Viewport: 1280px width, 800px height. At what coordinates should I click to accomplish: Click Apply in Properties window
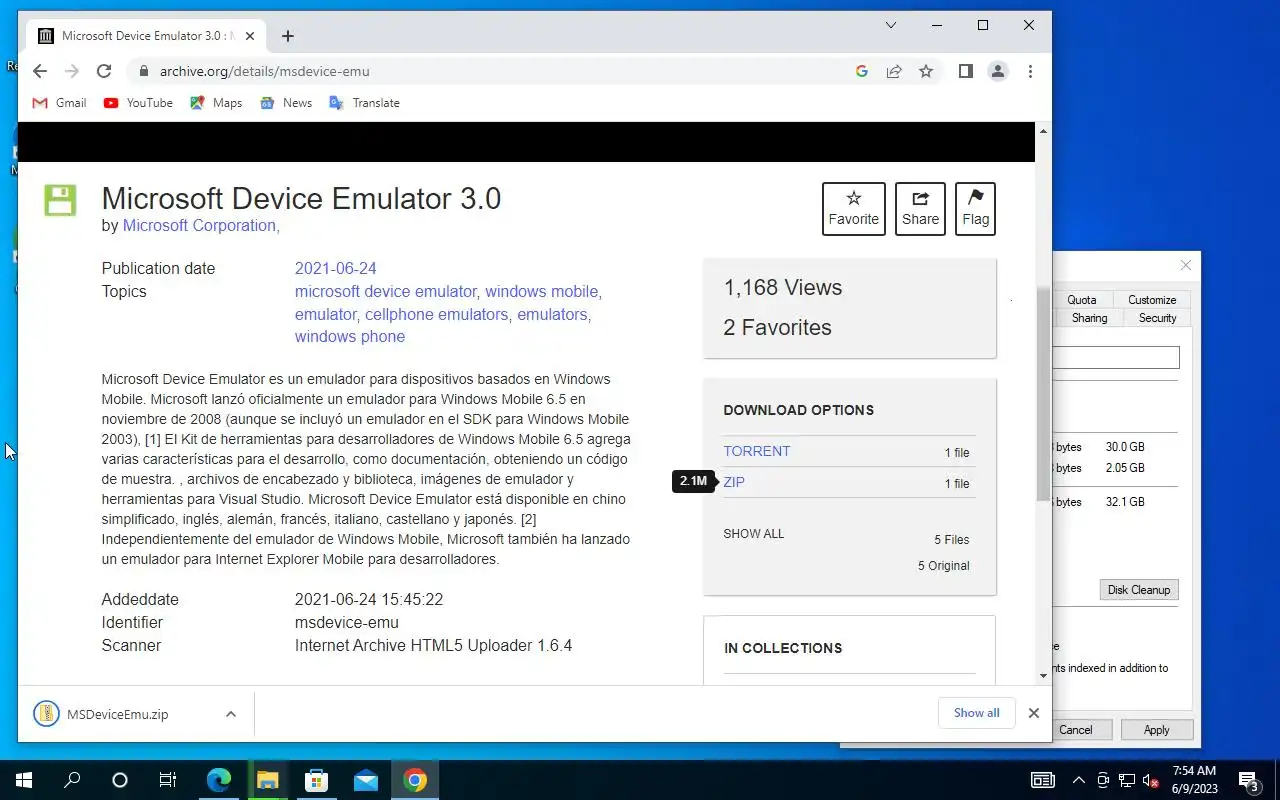point(1156,730)
